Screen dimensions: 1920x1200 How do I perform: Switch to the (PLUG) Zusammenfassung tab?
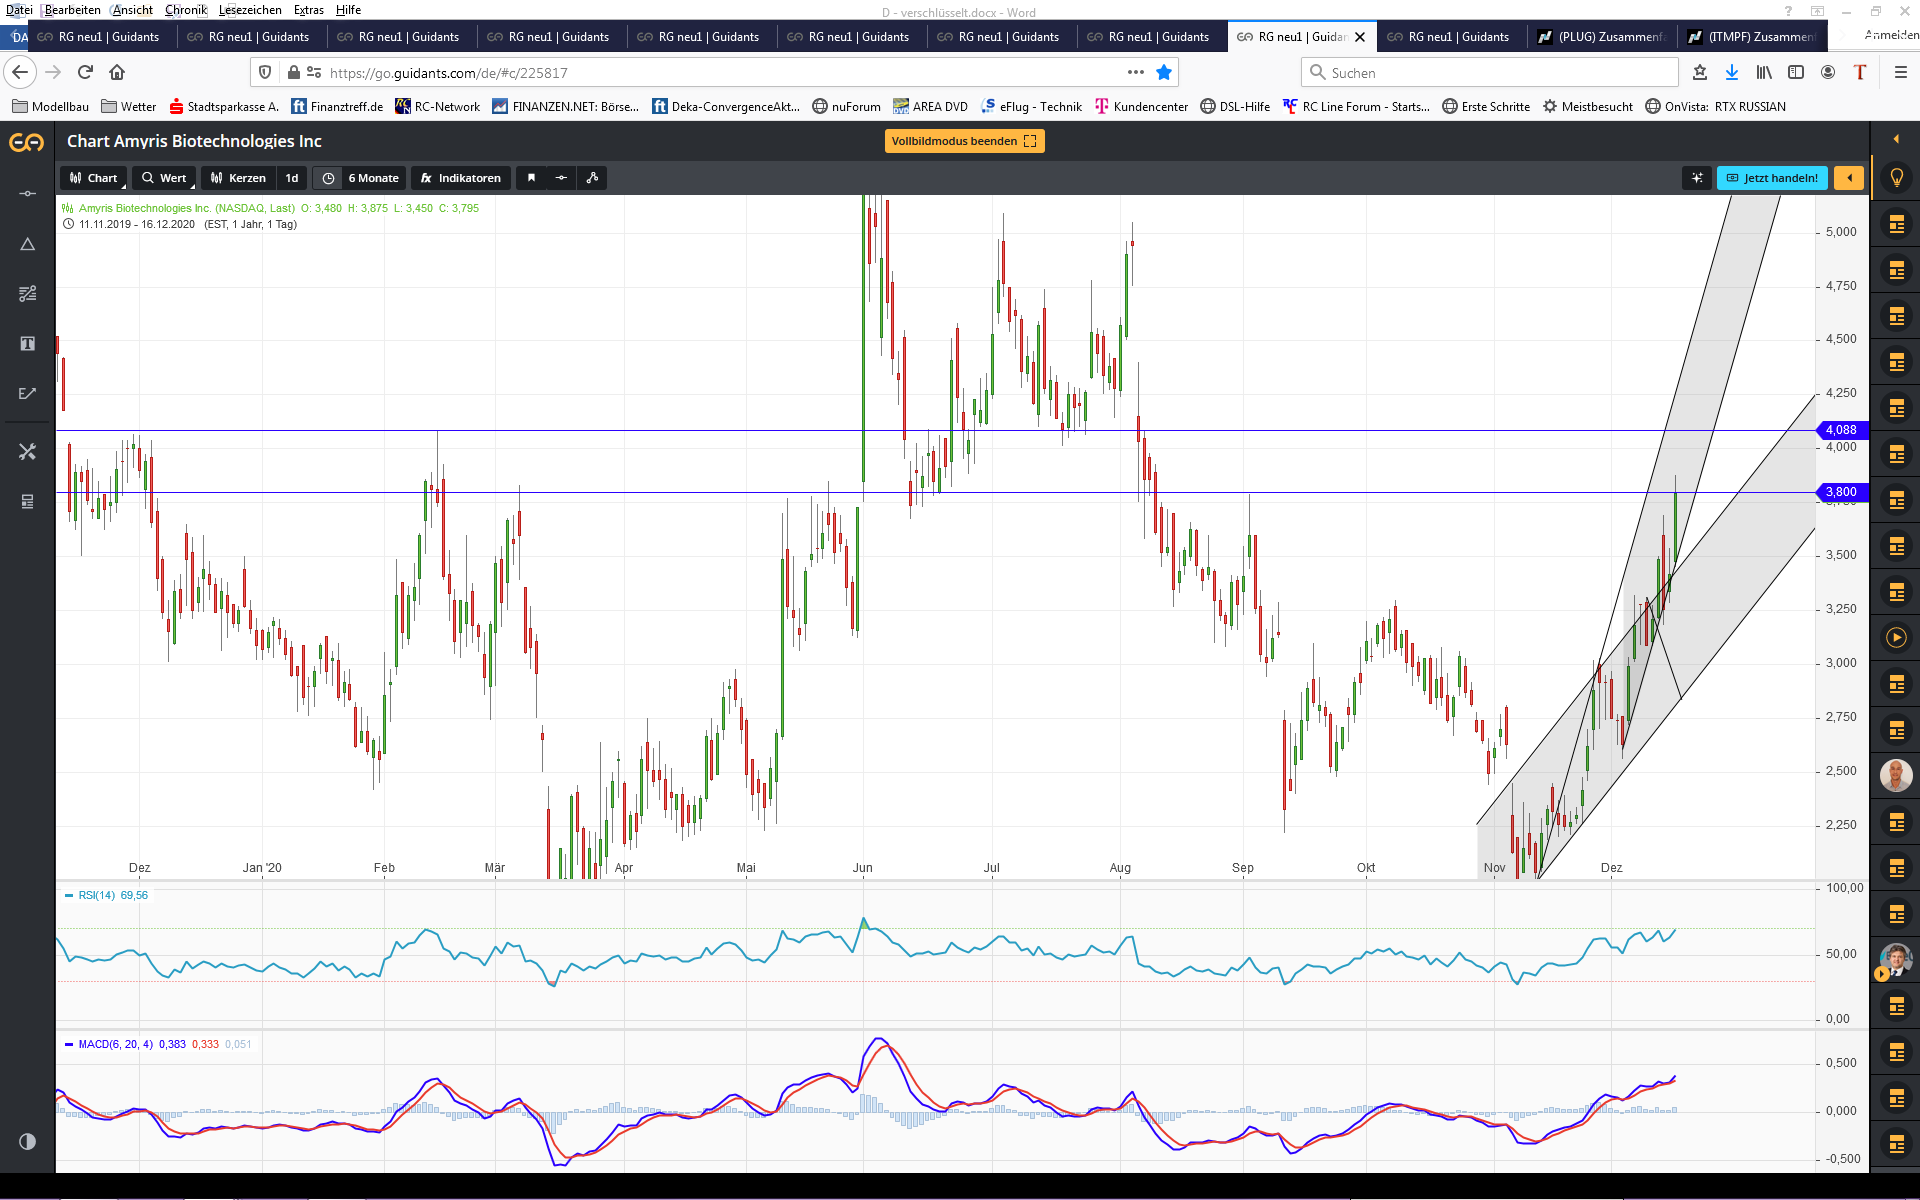tap(1602, 37)
